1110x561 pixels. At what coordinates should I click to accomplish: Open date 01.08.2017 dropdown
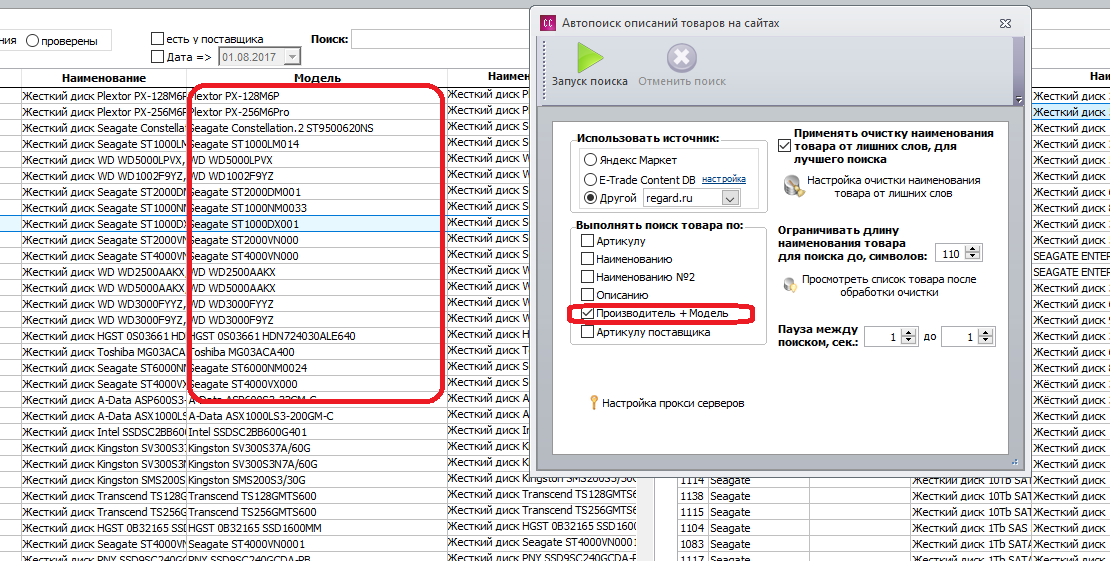tap(292, 57)
